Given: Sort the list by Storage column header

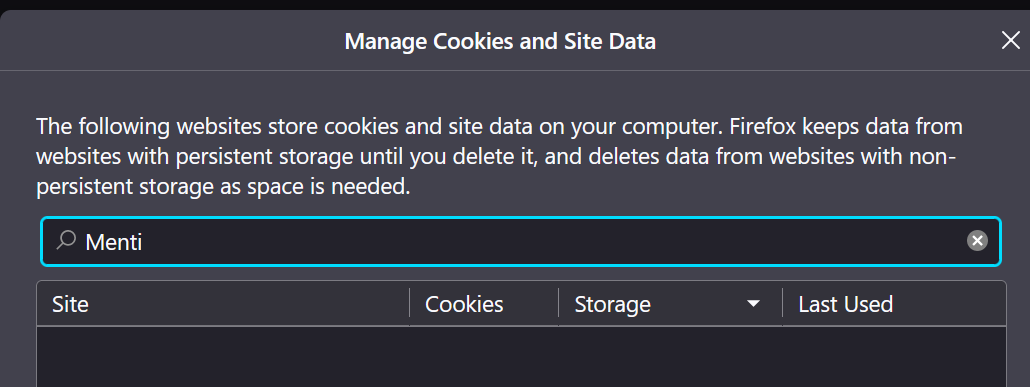Looking at the screenshot, I should tap(670, 304).
